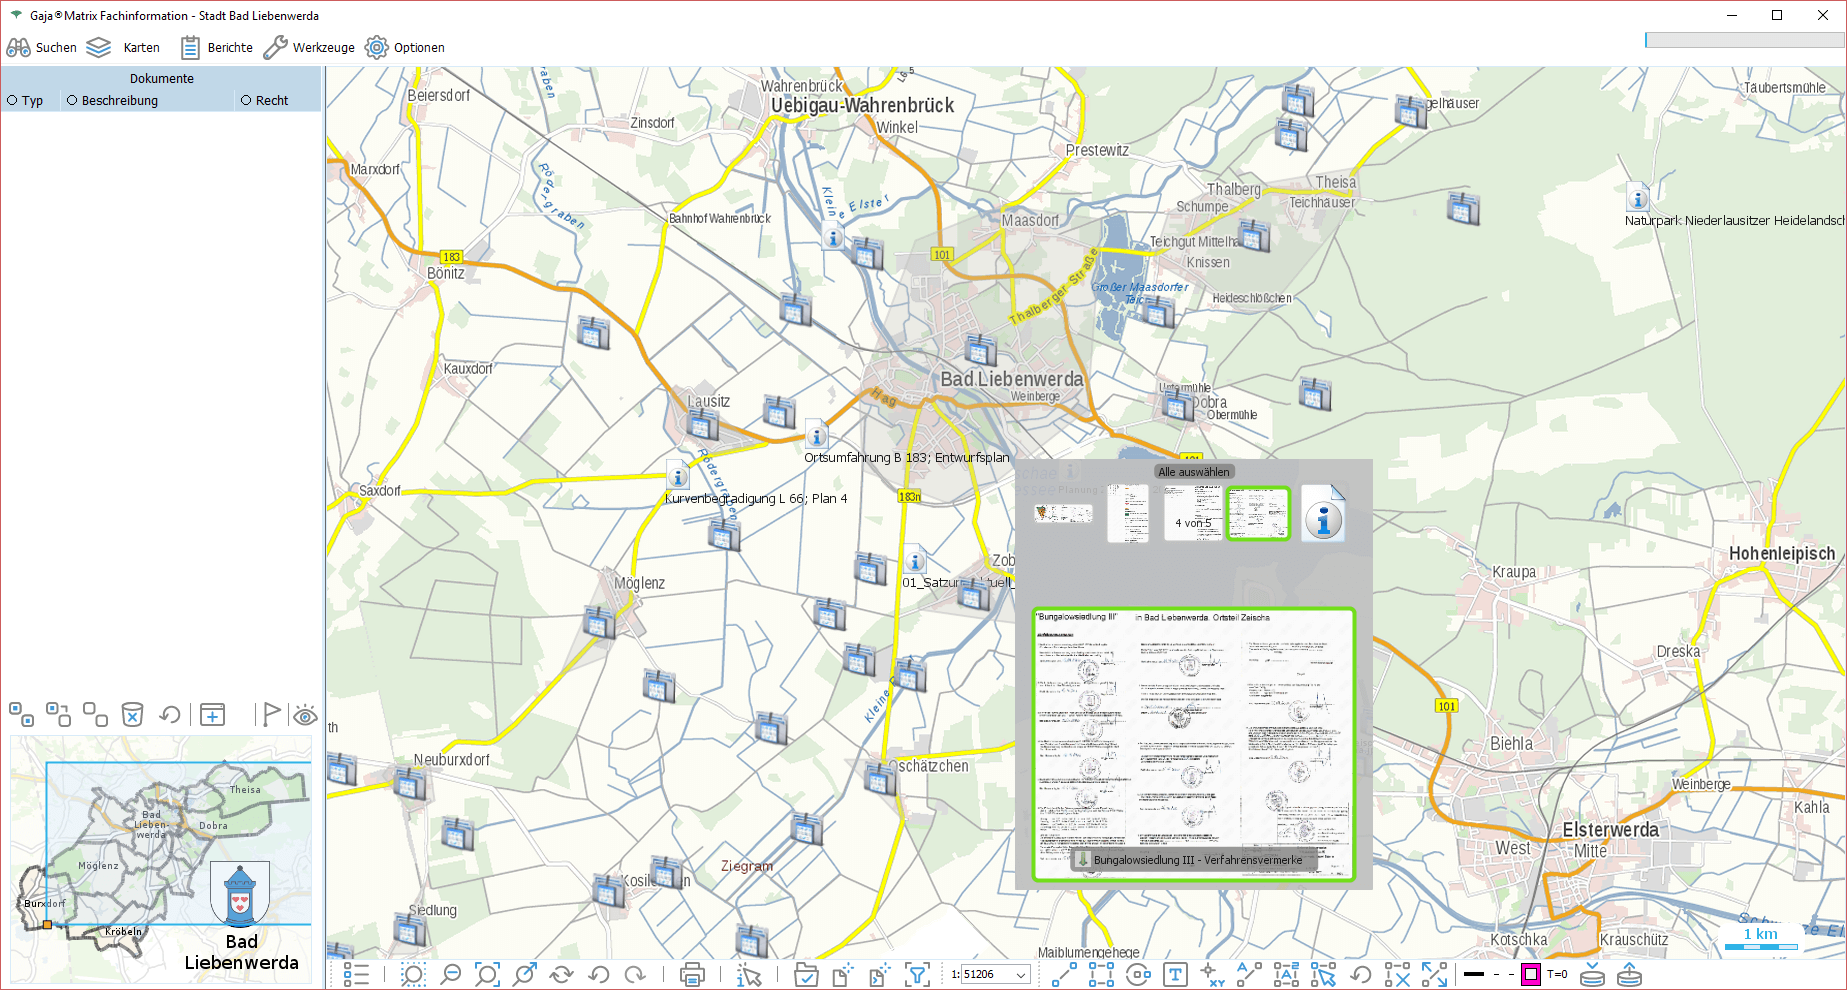The width and height of the screenshot is (1847, 990).
Task: Click the print icon in the map toolbar
Action: pyautogui.click(x=692, y=974)
